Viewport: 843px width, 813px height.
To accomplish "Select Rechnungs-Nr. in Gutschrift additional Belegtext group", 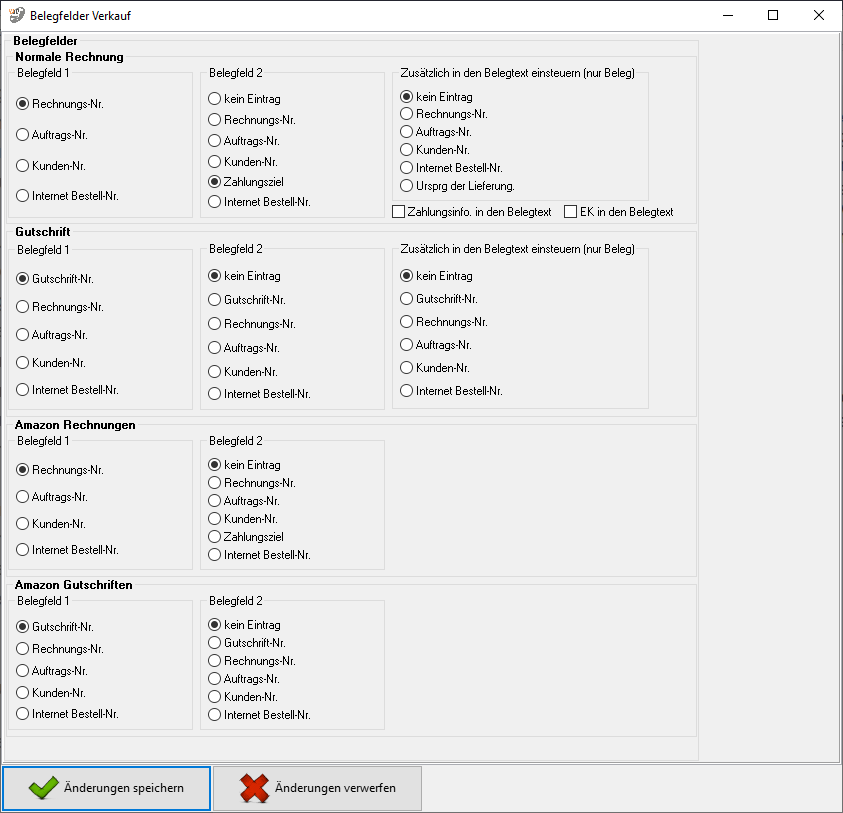I will pyautogui.click(x=407, y=322).
